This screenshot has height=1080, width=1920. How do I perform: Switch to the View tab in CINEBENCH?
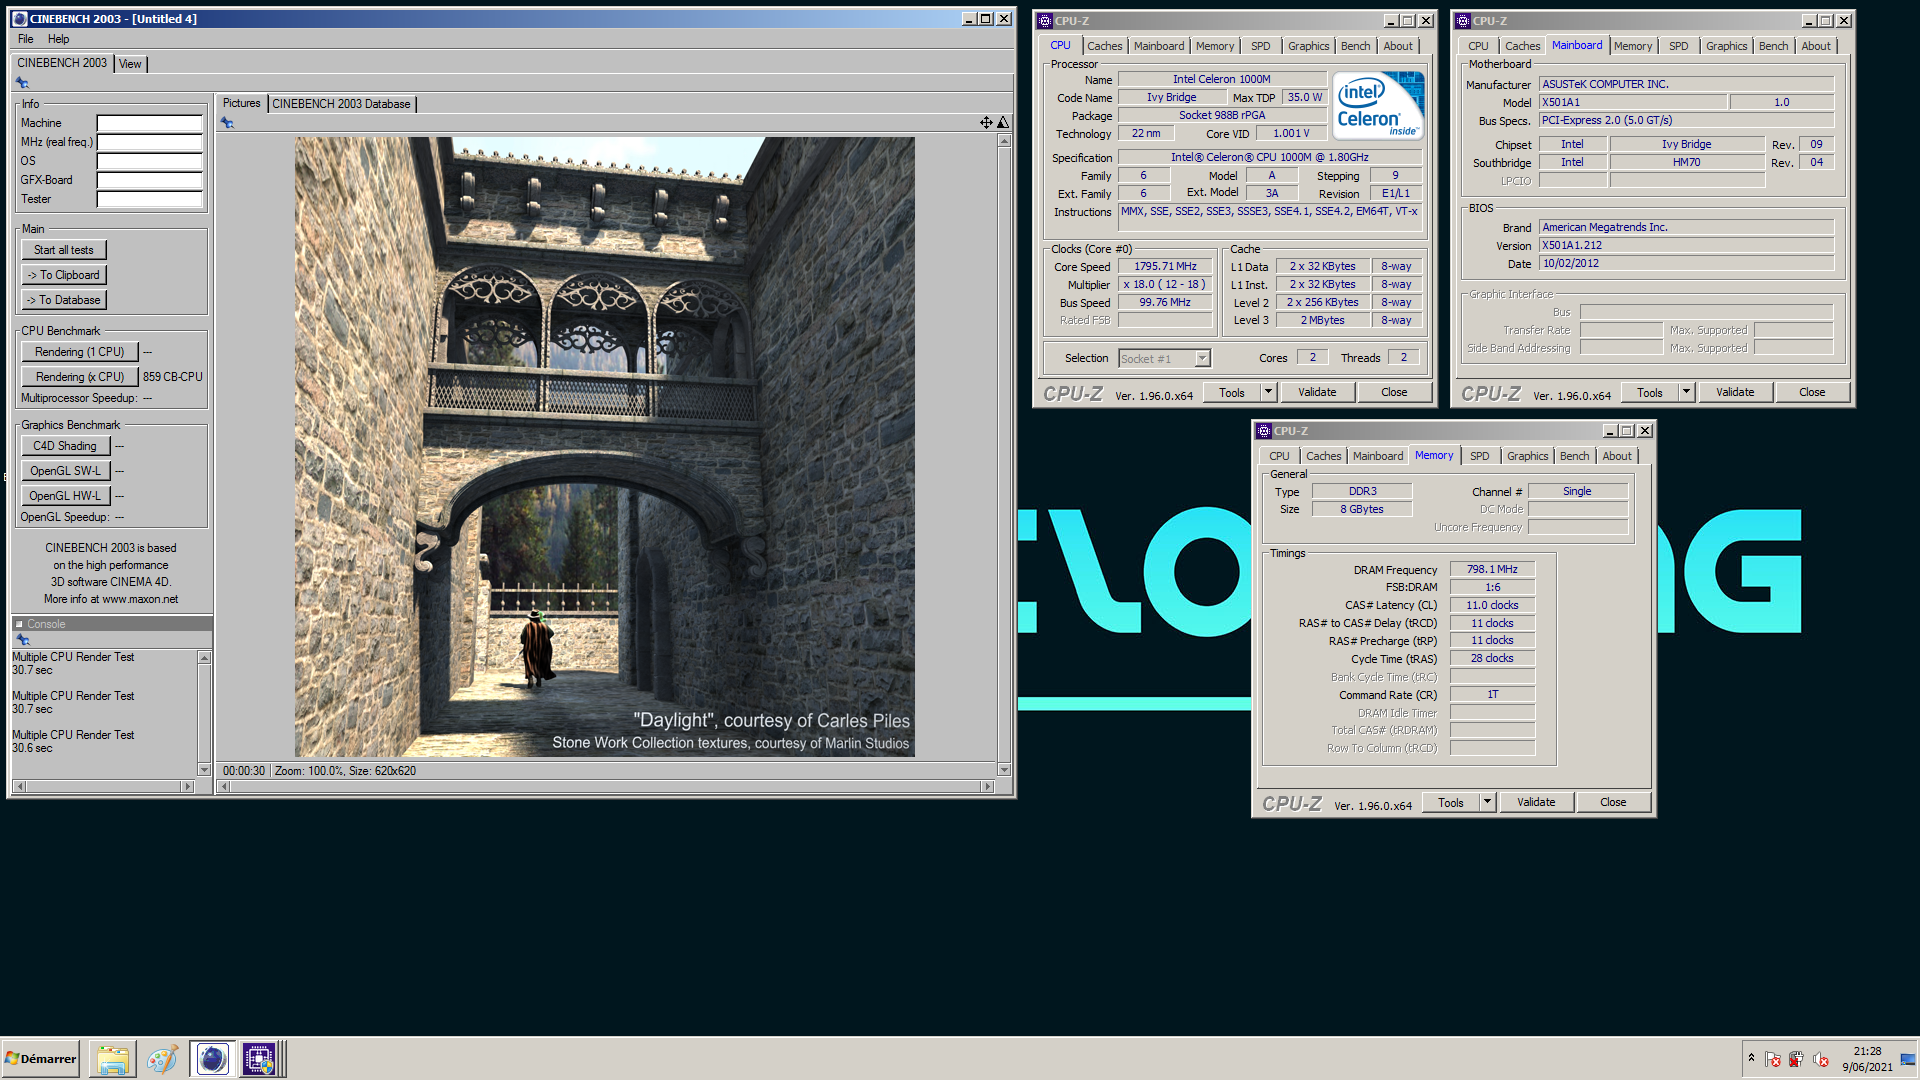tap(130, 64)
